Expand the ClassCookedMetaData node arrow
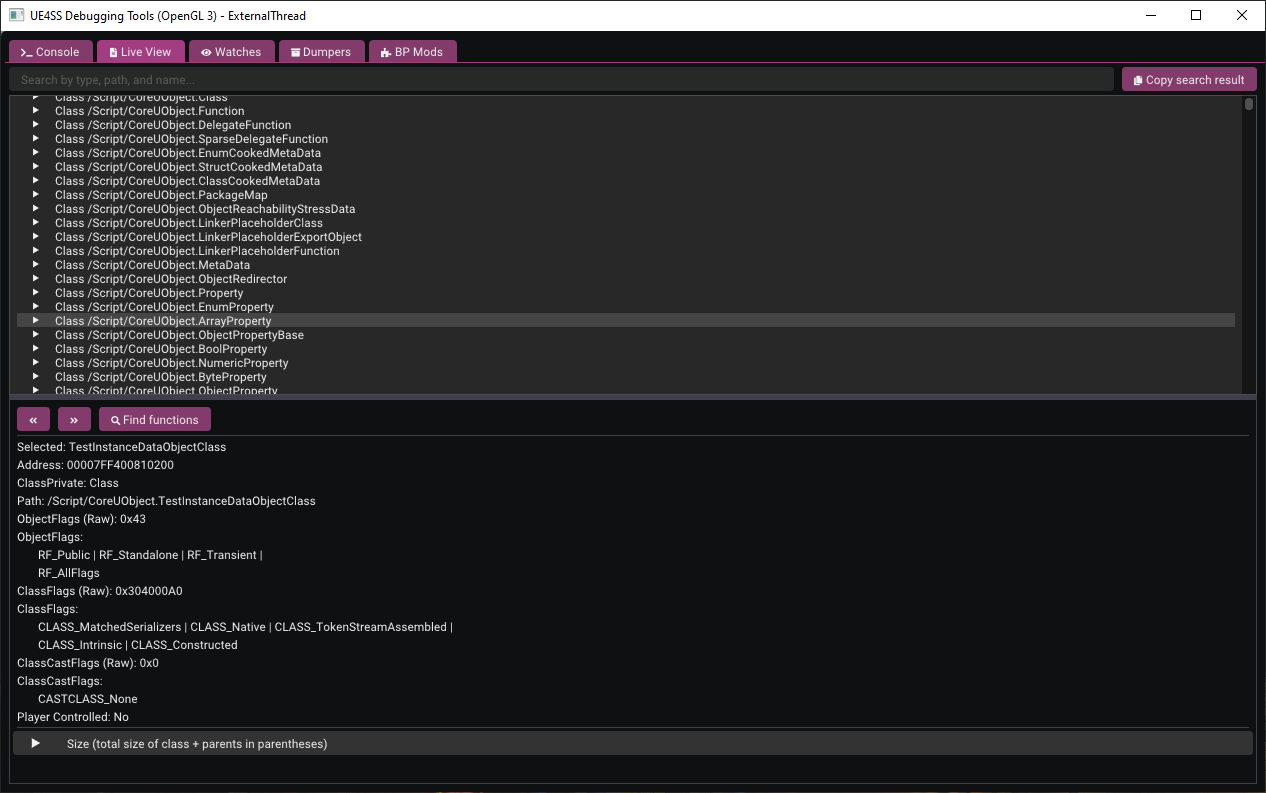 (x=35, y=181)
